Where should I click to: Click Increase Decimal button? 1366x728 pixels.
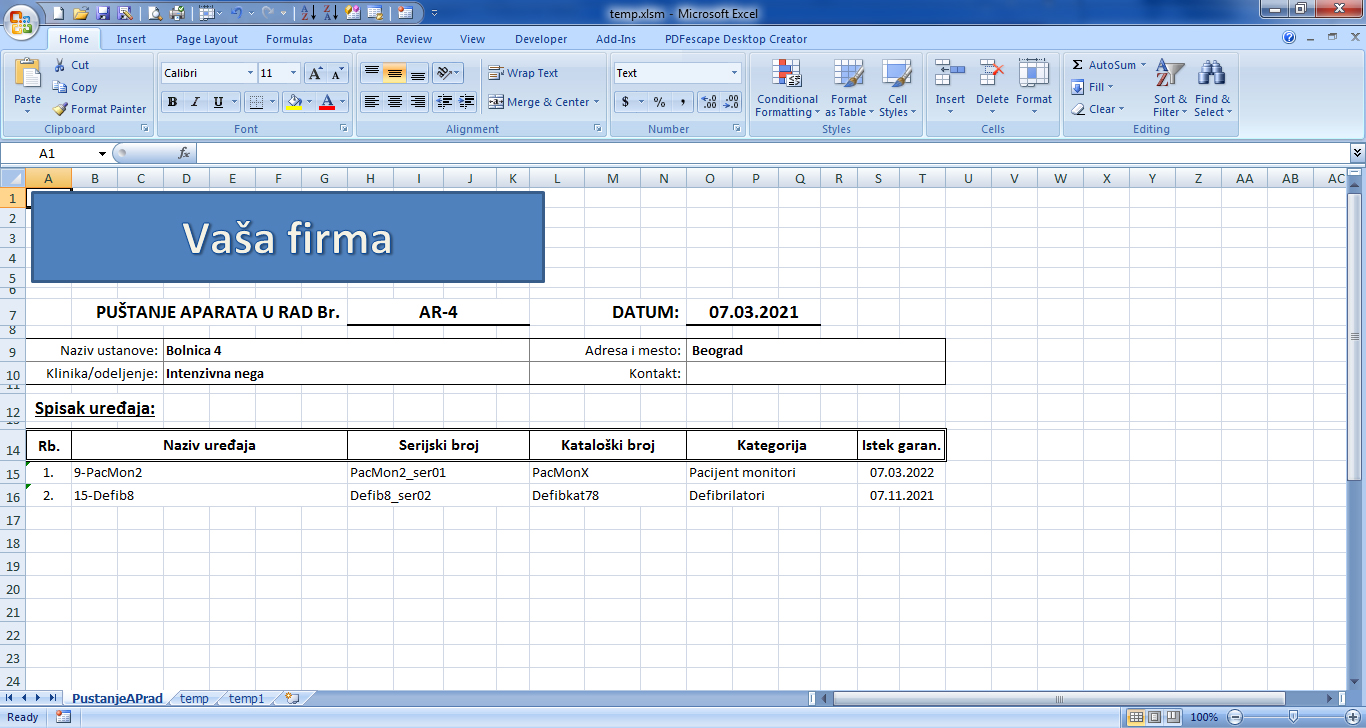pyautogui.click(x=709, y=102)
